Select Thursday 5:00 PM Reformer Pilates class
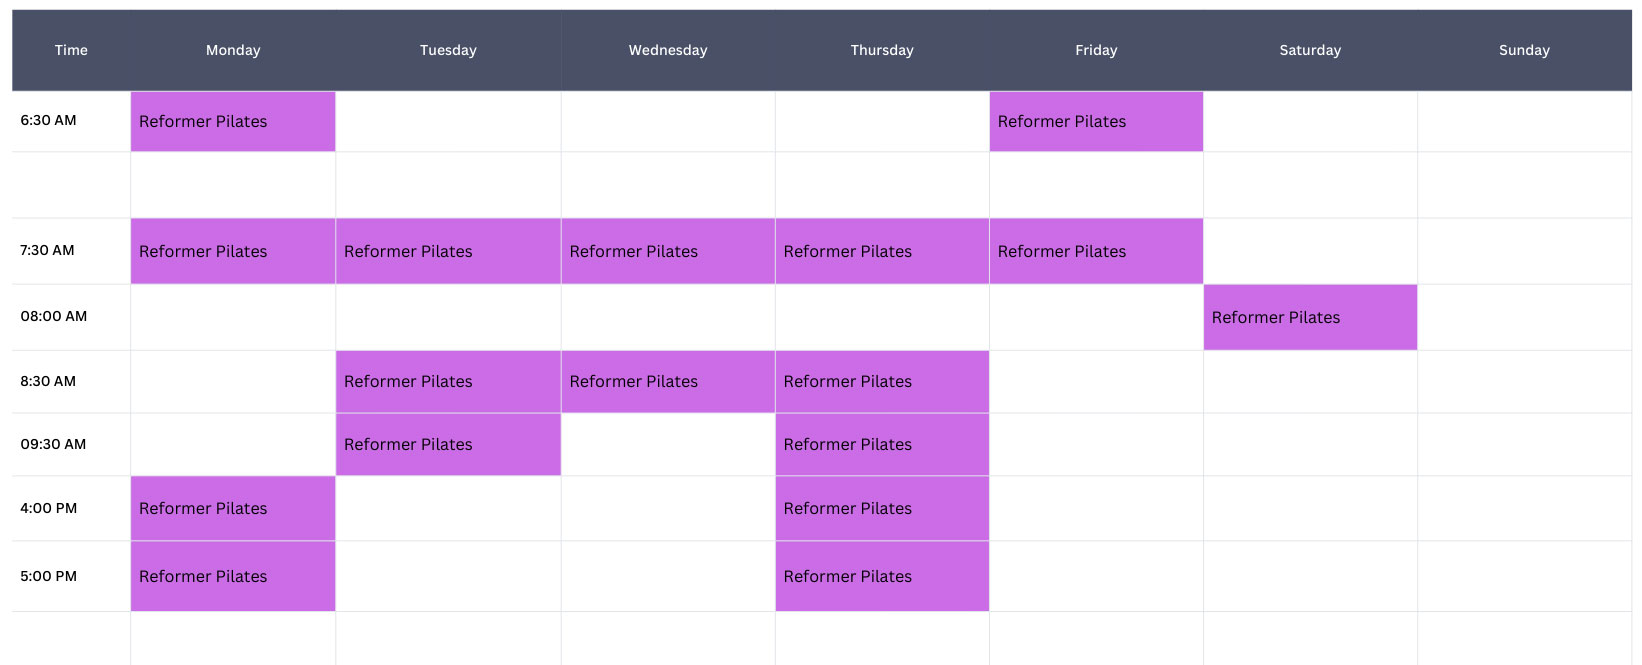Image resolution: width=1642 pixels, height=665 pixels. coord(882,577)
